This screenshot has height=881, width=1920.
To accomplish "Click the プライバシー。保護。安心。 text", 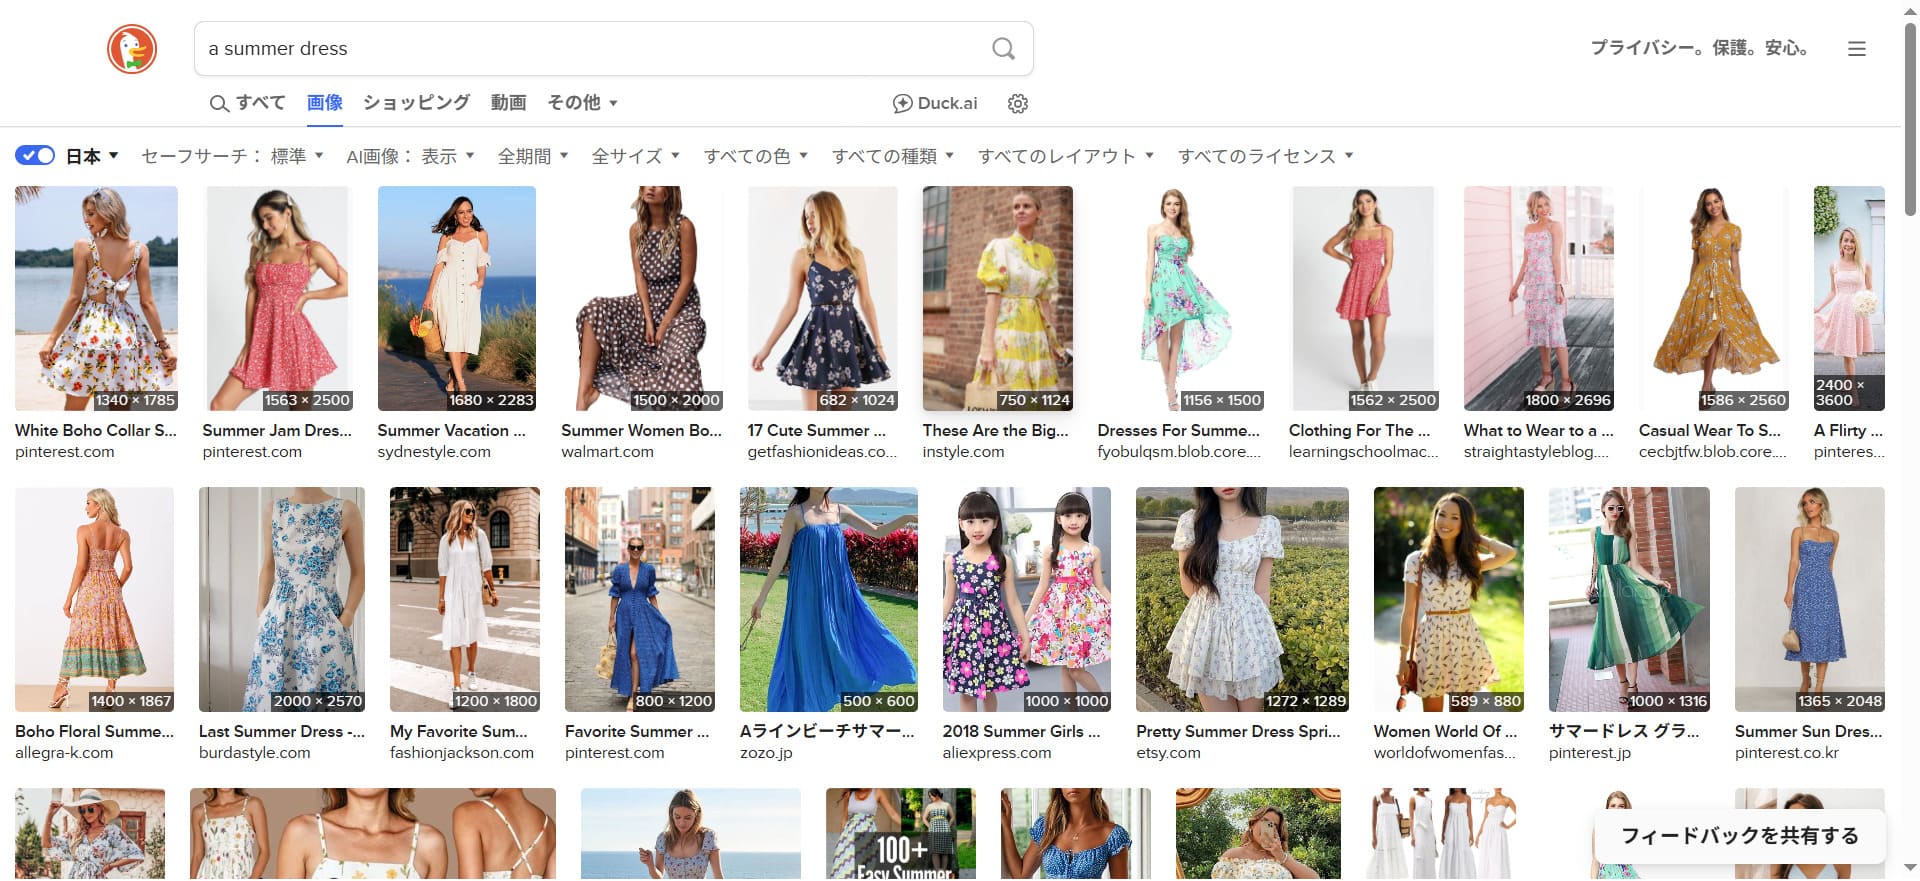I will (1700, 48).
